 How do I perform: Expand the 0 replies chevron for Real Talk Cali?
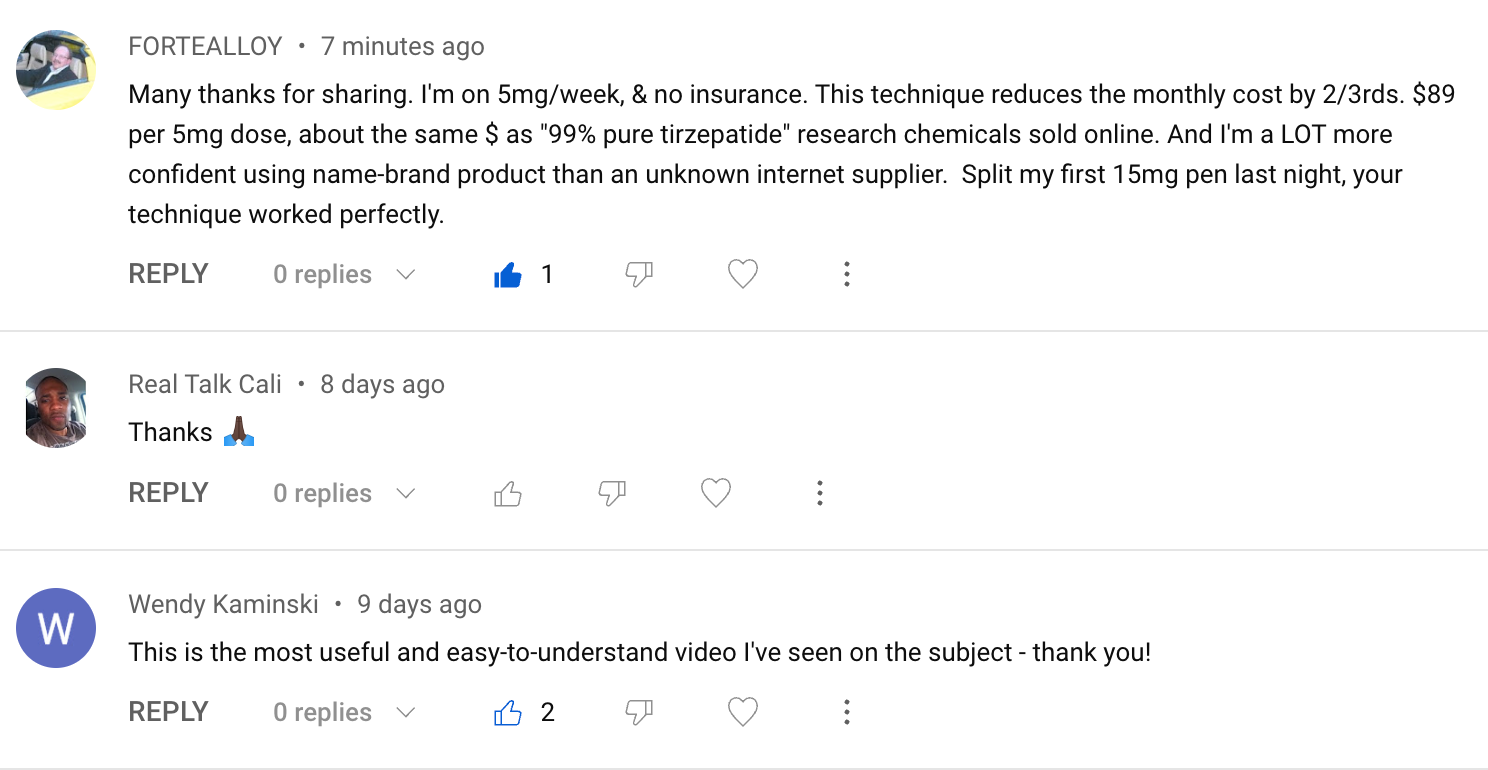pos(405,493)
